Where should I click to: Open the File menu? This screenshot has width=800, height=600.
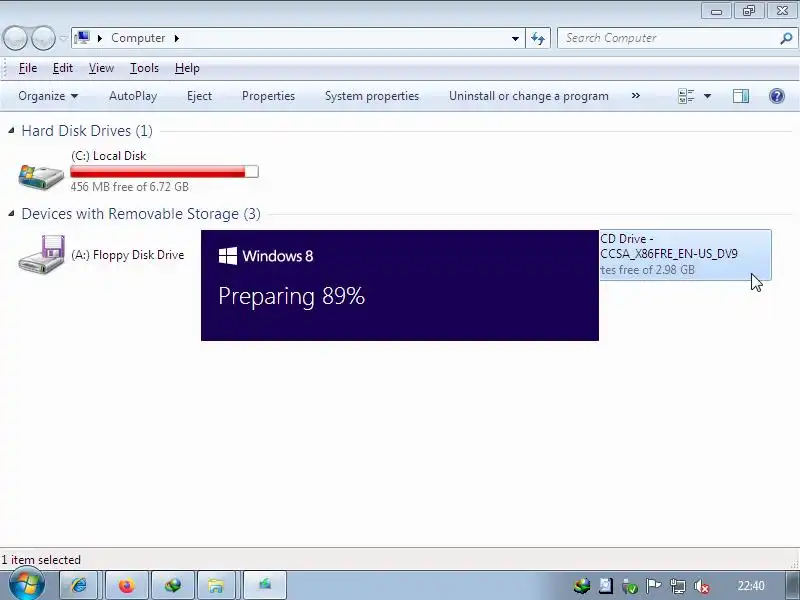(28, 68)
